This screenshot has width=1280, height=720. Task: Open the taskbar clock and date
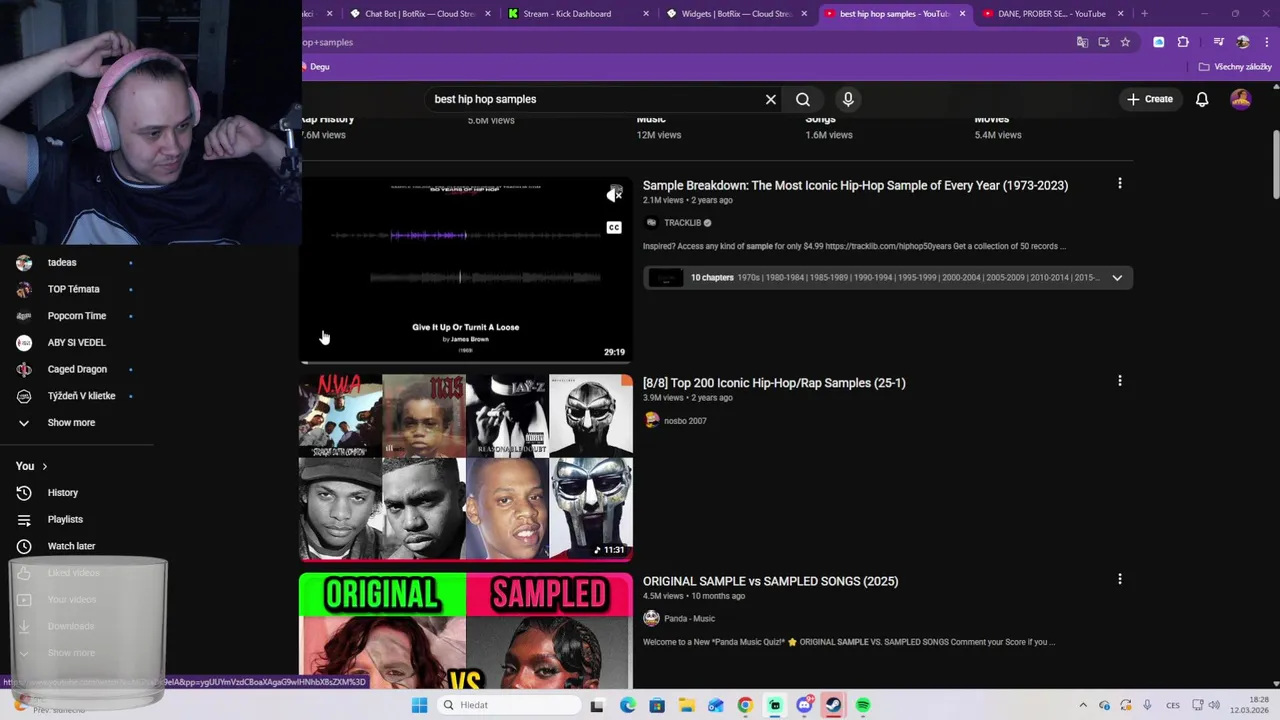(1250, 705)
